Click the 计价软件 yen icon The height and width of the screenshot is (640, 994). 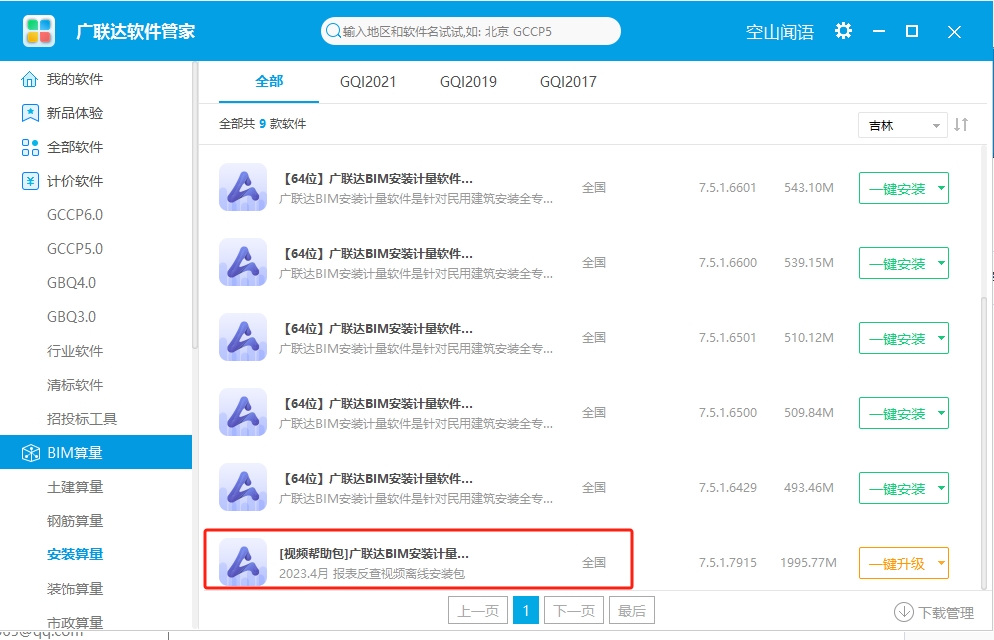tap(30, 181)
